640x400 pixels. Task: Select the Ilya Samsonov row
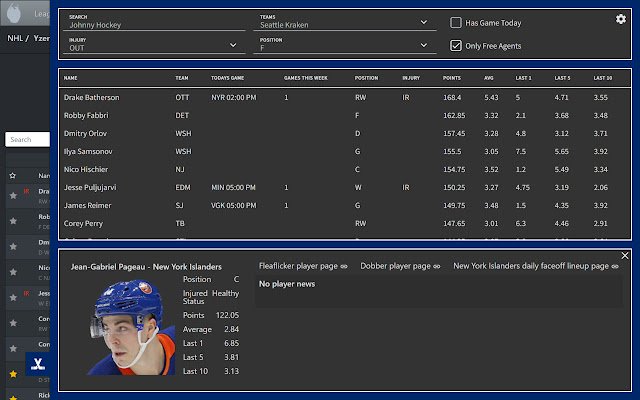[x=345, y=151]
